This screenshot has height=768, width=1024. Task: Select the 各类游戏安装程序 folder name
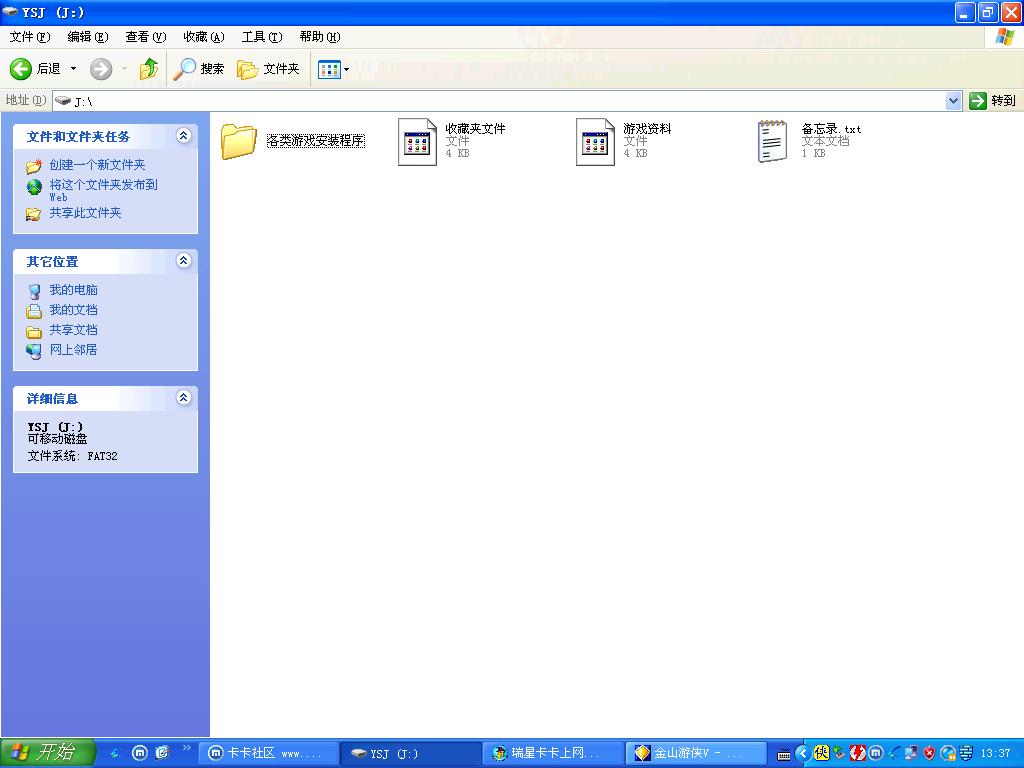pos(315,140)
